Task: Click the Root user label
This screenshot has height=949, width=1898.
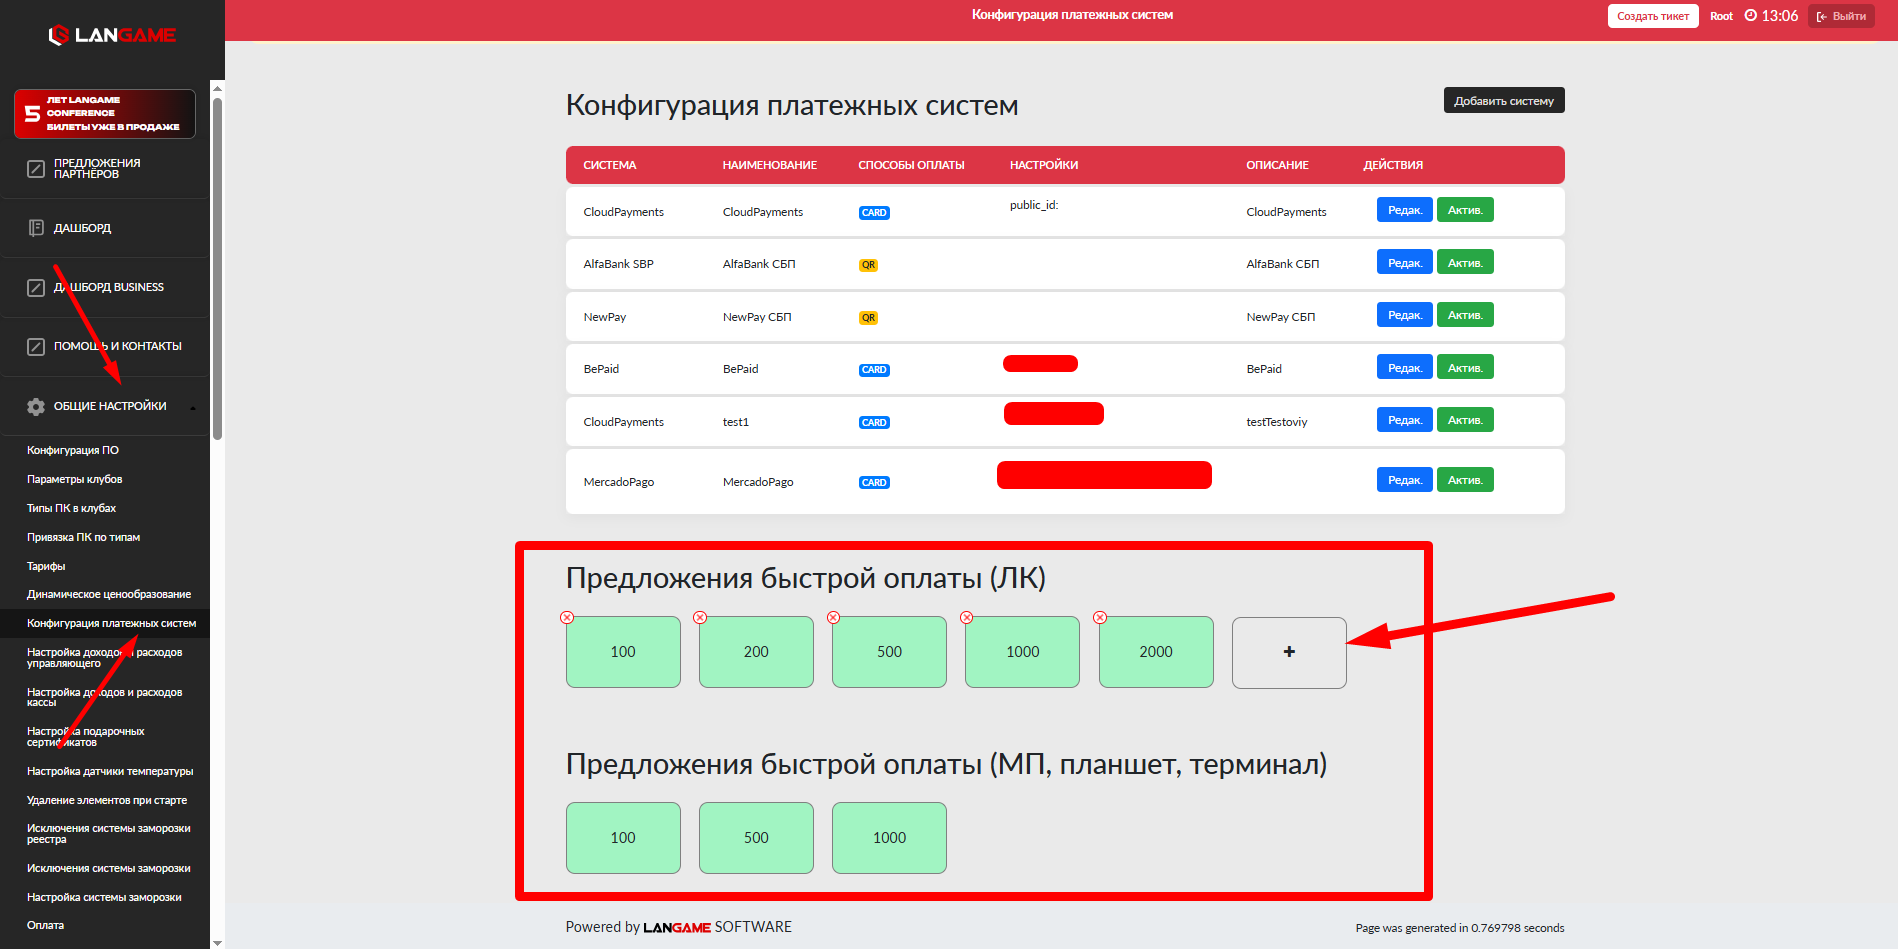Action: pyautogui.click(x=1721, y=16)
